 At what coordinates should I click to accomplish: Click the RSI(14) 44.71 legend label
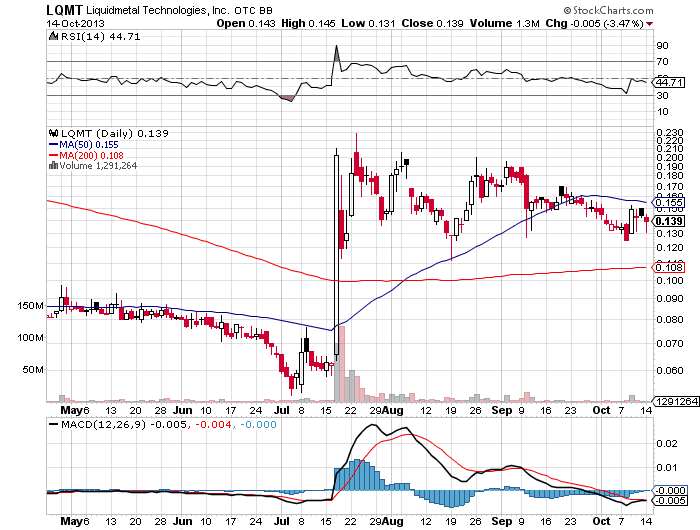pyautogui.click(x=100, y=37)
